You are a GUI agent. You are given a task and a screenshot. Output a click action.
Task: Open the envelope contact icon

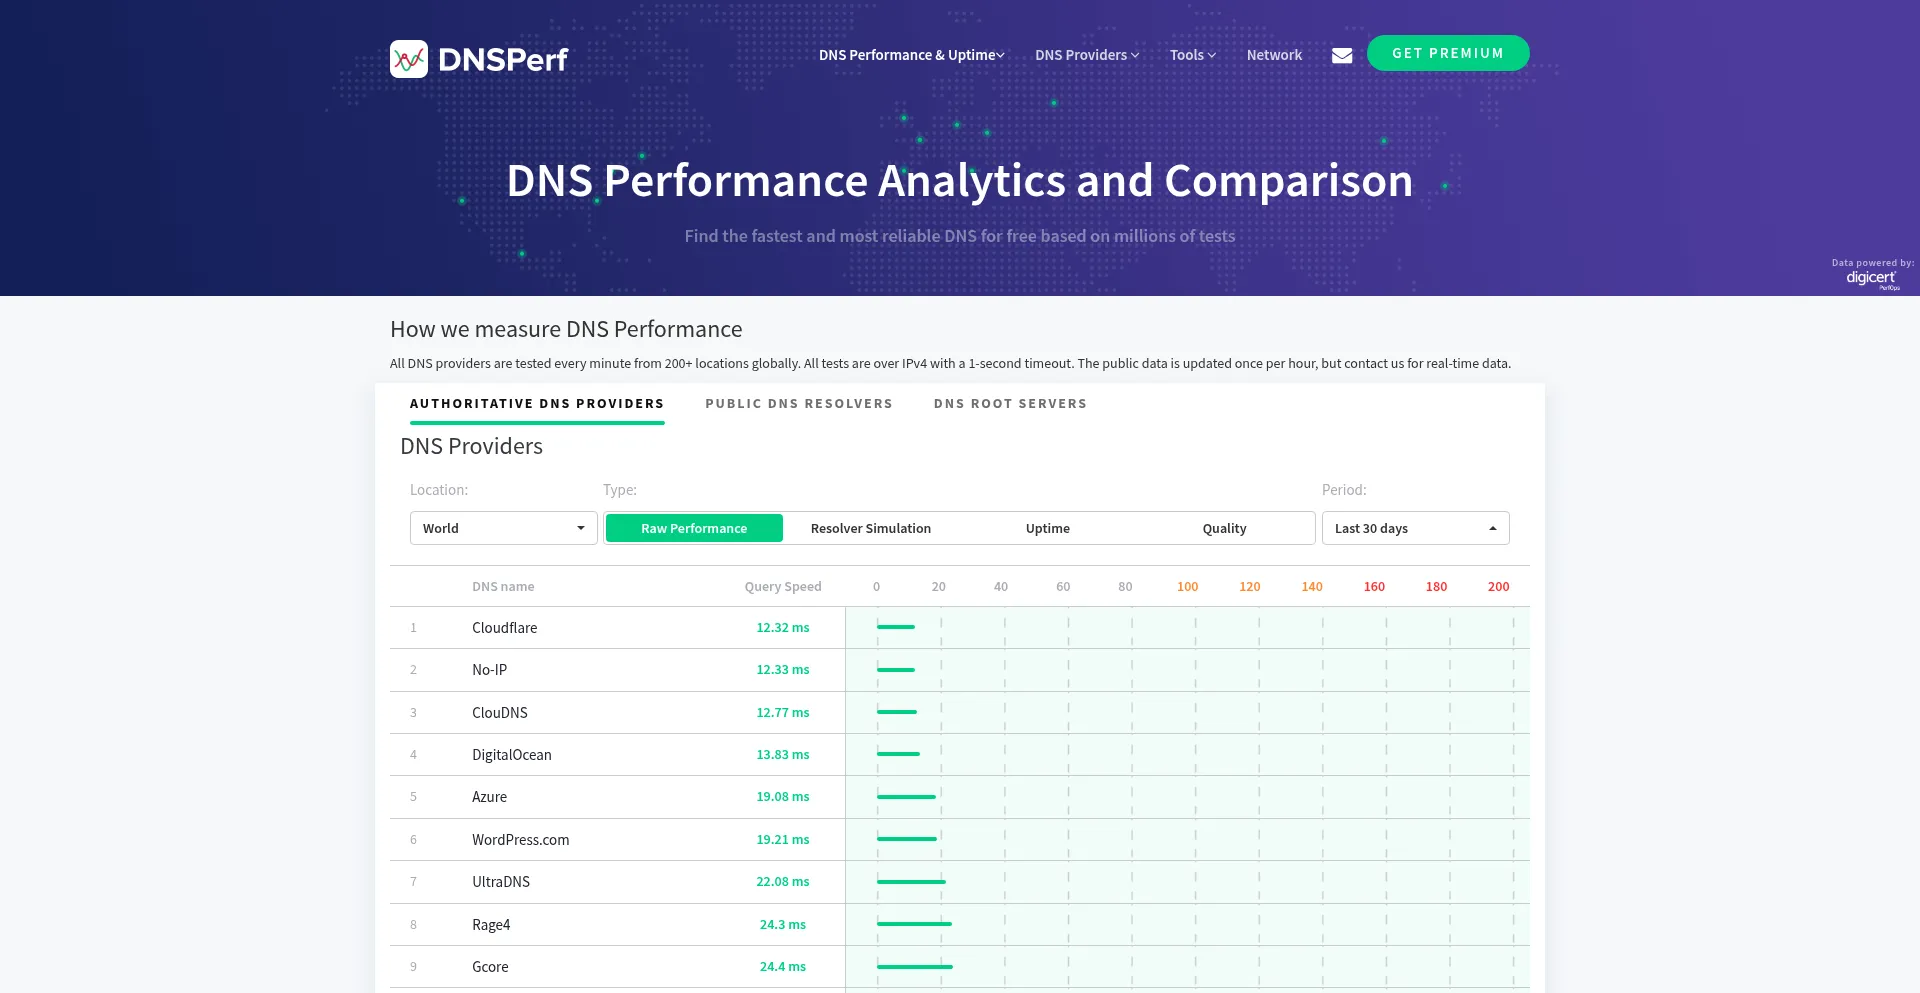pyautogui.click(x=1342, y=56)
